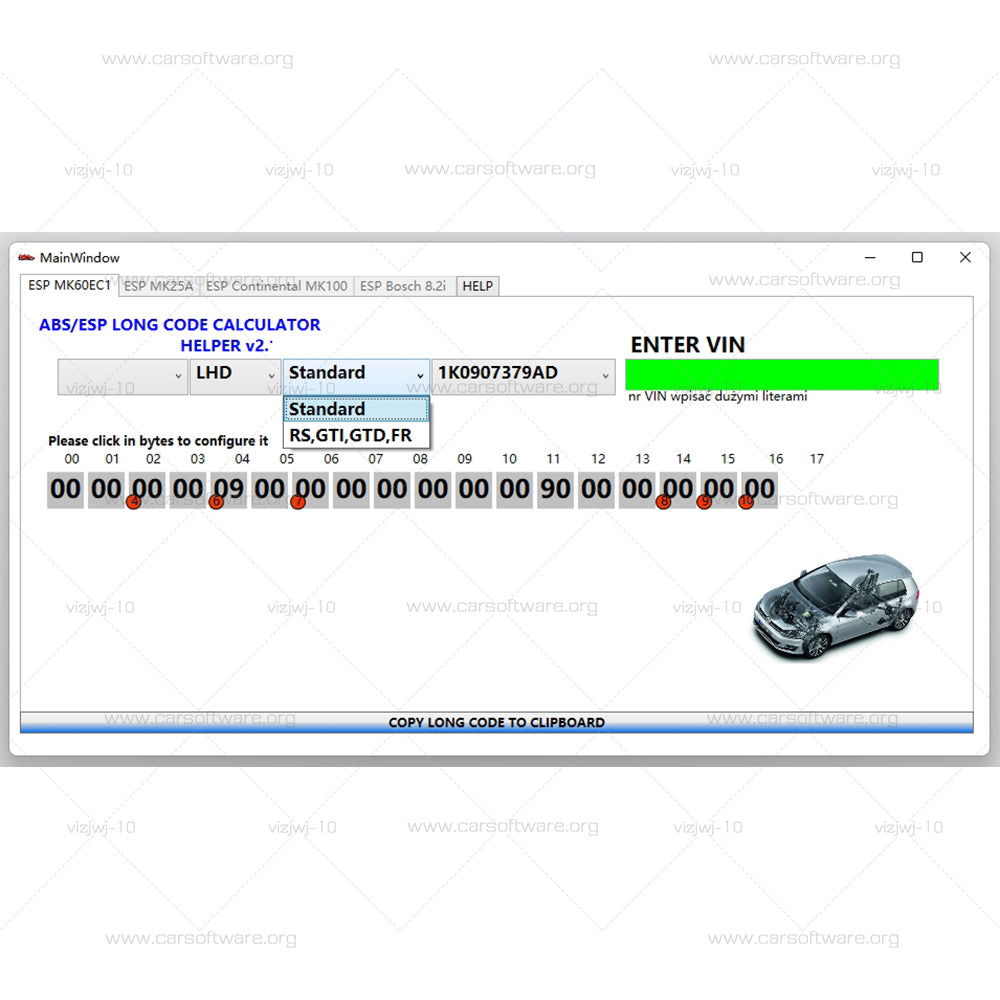The image size is (1000, 1000).
Task: Select the ESP Continental MK100 tab
Action: [277, 286]
